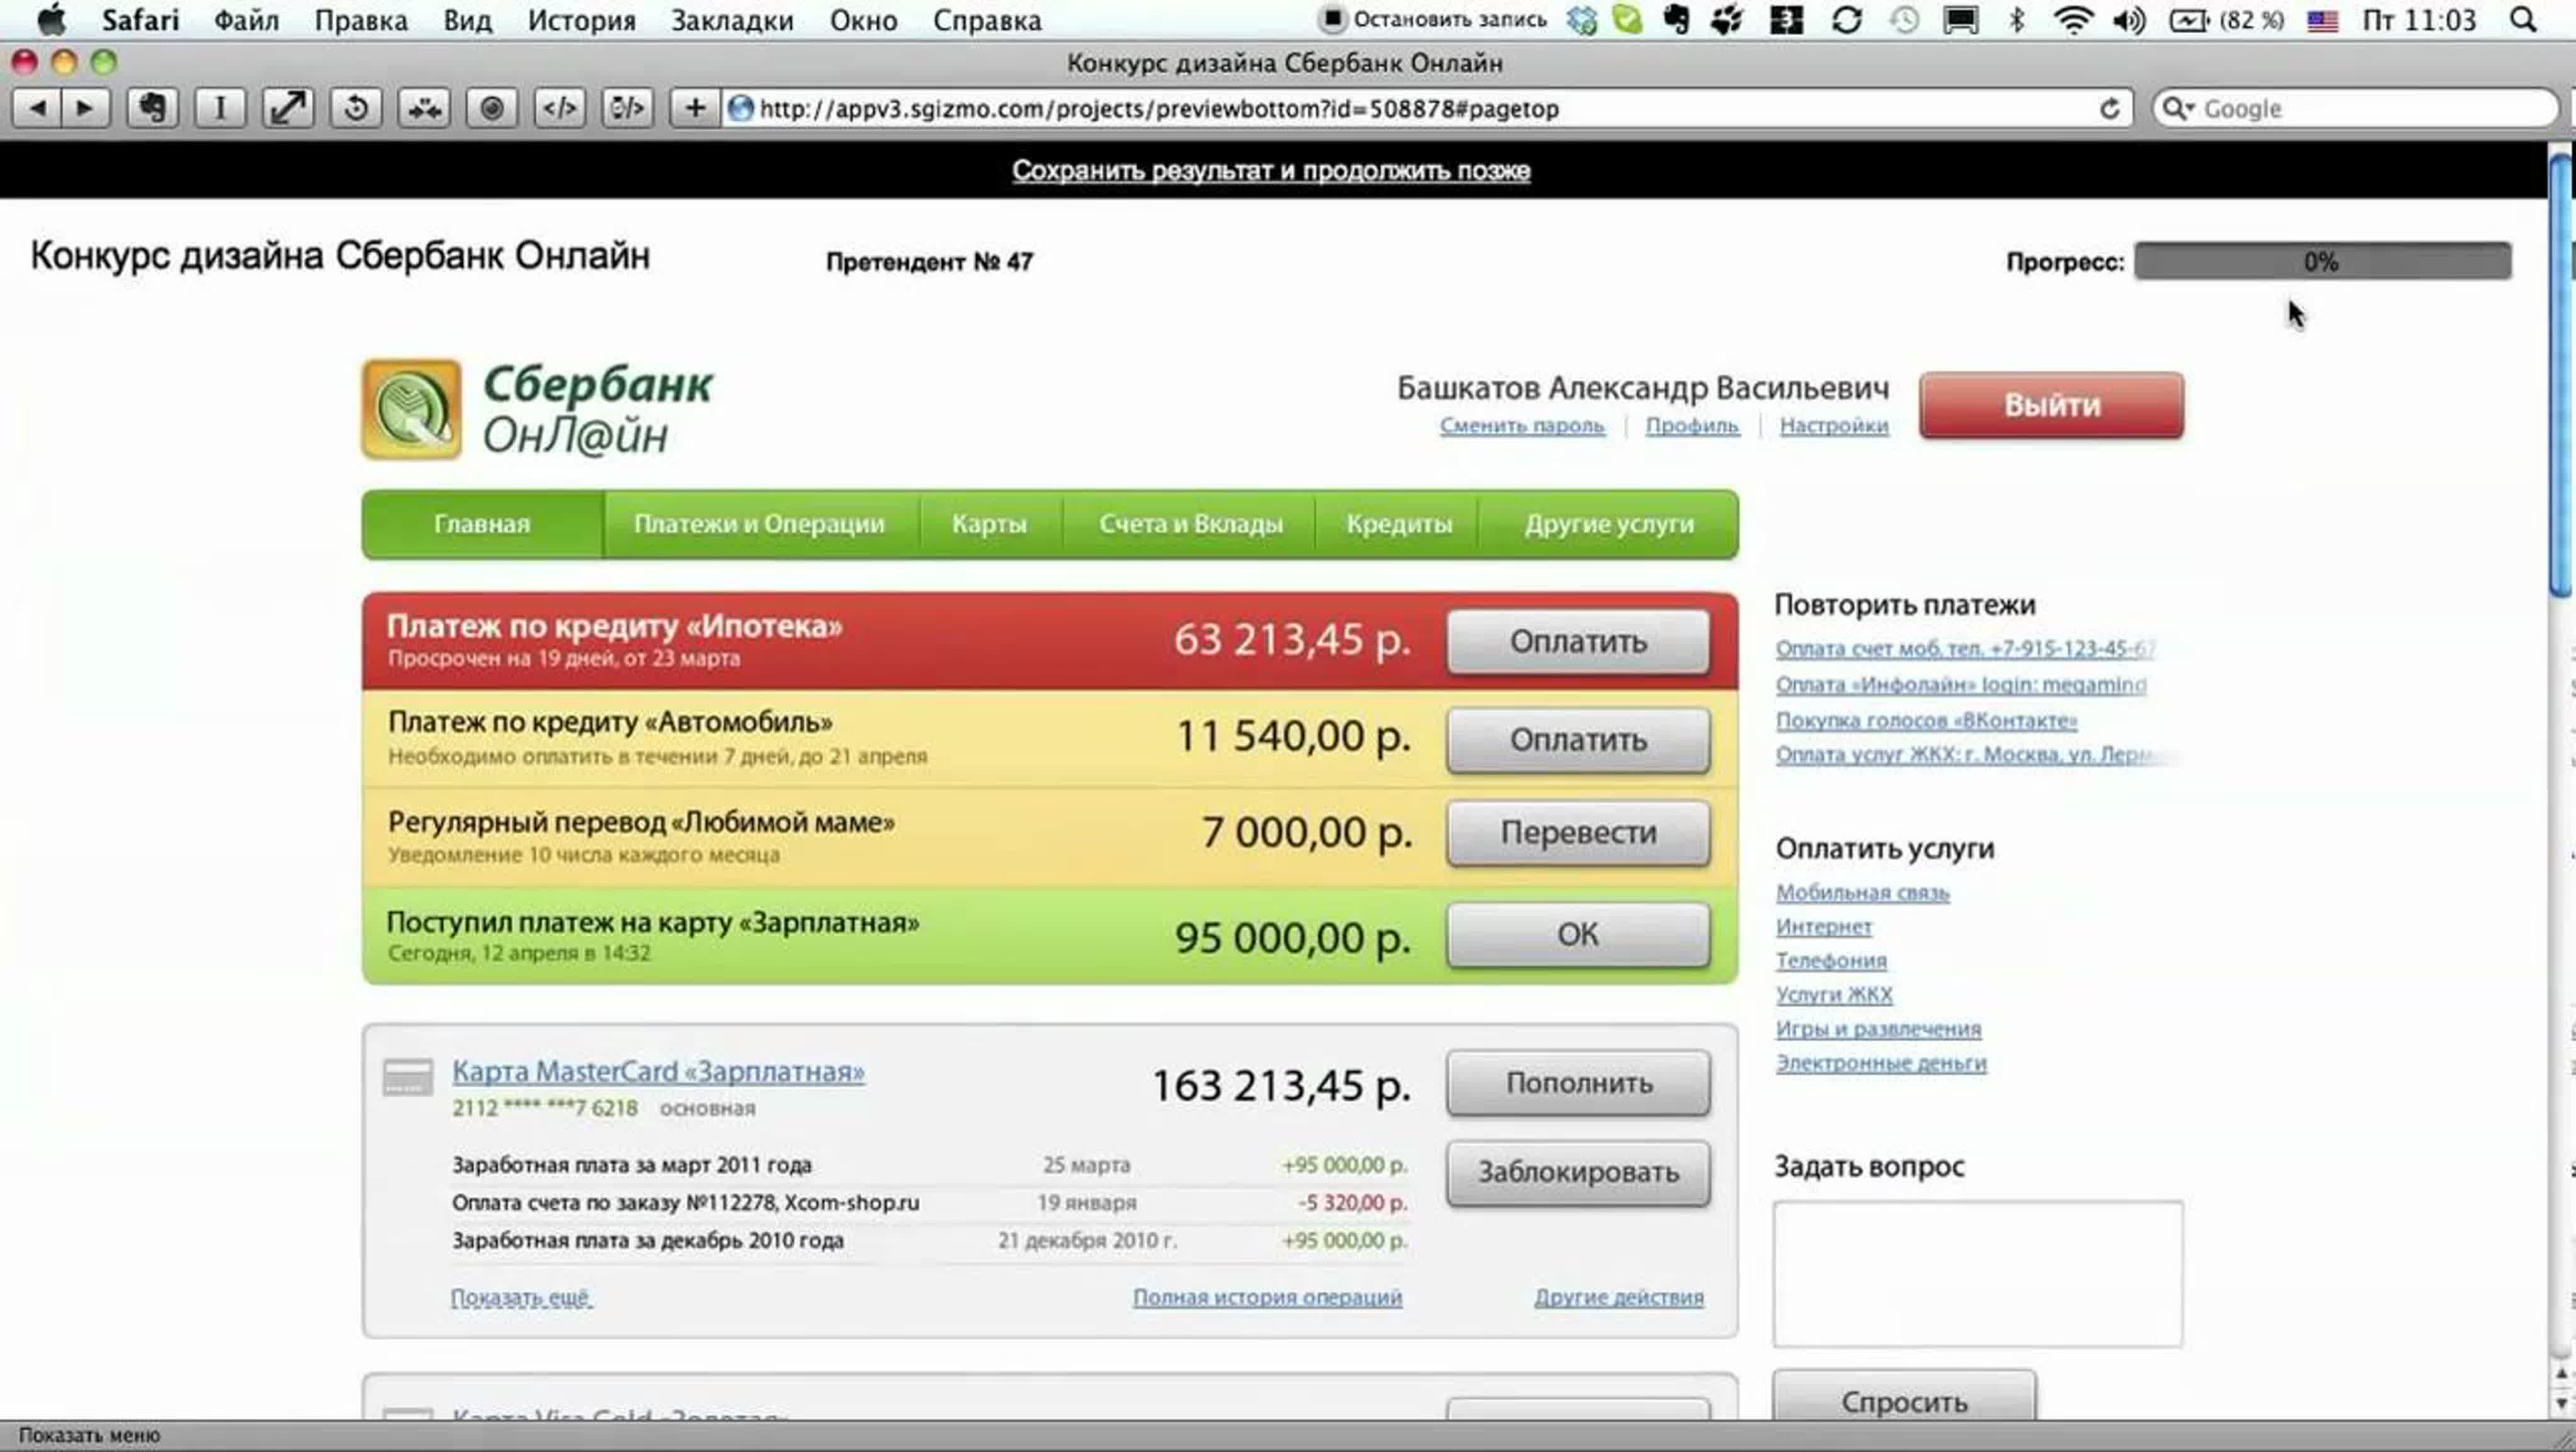Click the round record toolbar button
Image resolution: width=2576 pixels, height=1452 pixels.
(492, 108)
